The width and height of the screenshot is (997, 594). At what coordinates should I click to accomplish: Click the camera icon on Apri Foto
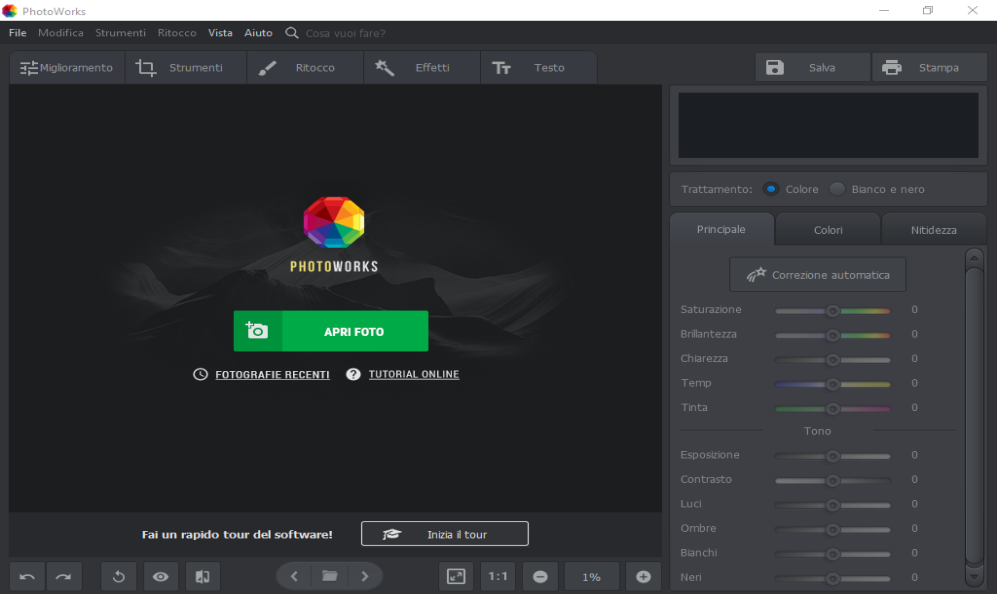[x=257, y=330]
